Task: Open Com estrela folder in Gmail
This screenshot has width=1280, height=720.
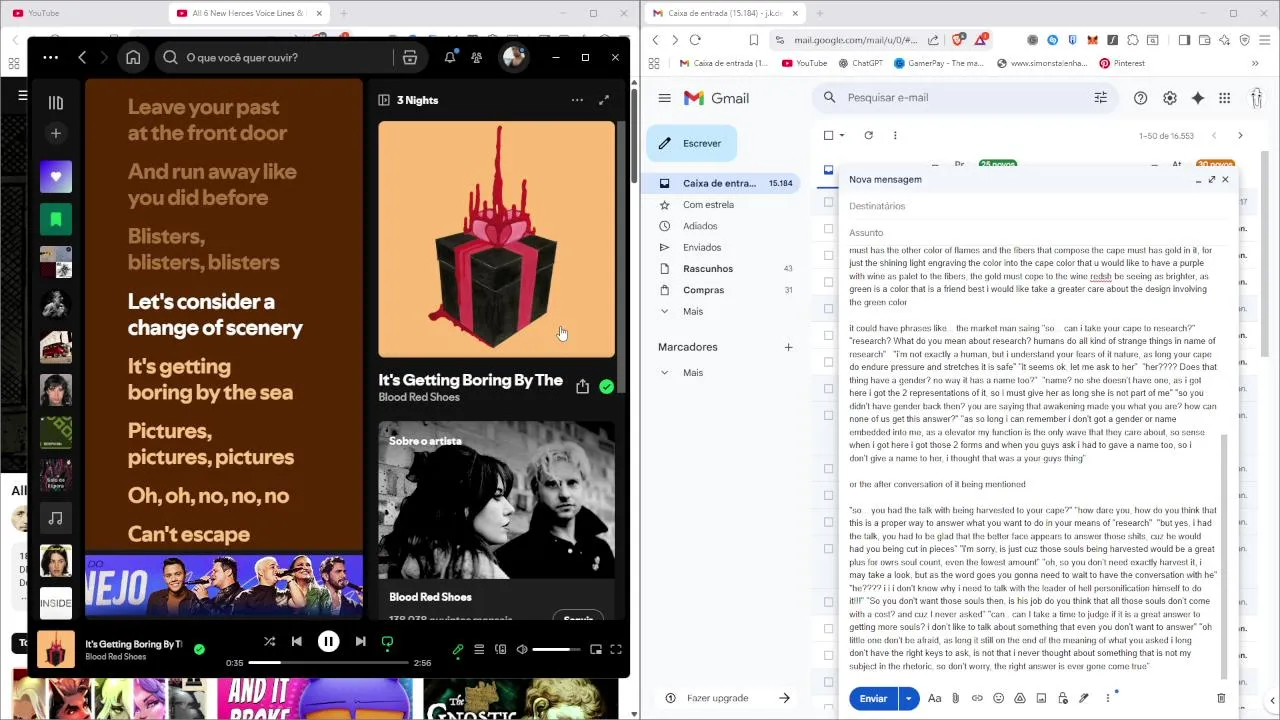Action: click(x=708, y=204)
